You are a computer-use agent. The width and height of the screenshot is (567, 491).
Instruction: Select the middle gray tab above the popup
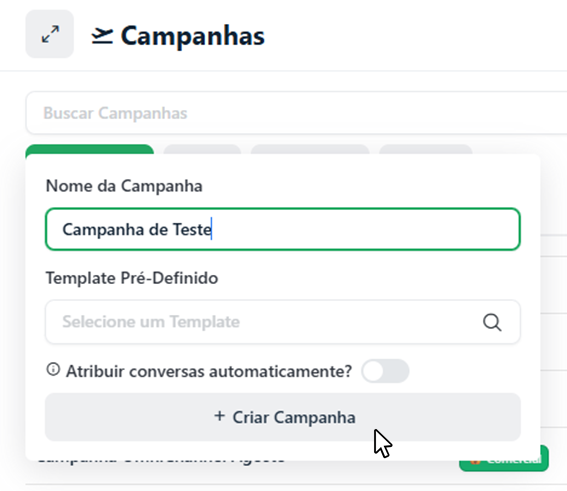click(310, 149)
